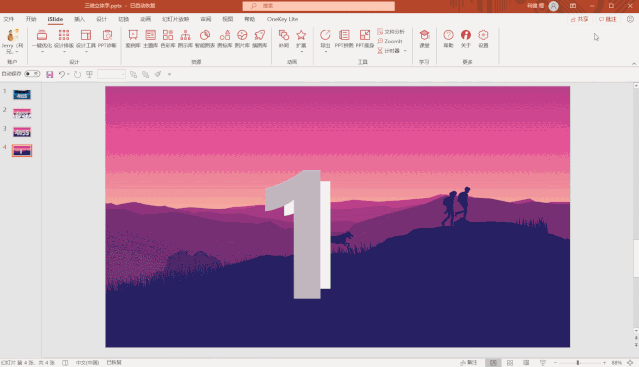
Task: Toggle the 自动保存 autosave switch
Action: tap(32, 74)
